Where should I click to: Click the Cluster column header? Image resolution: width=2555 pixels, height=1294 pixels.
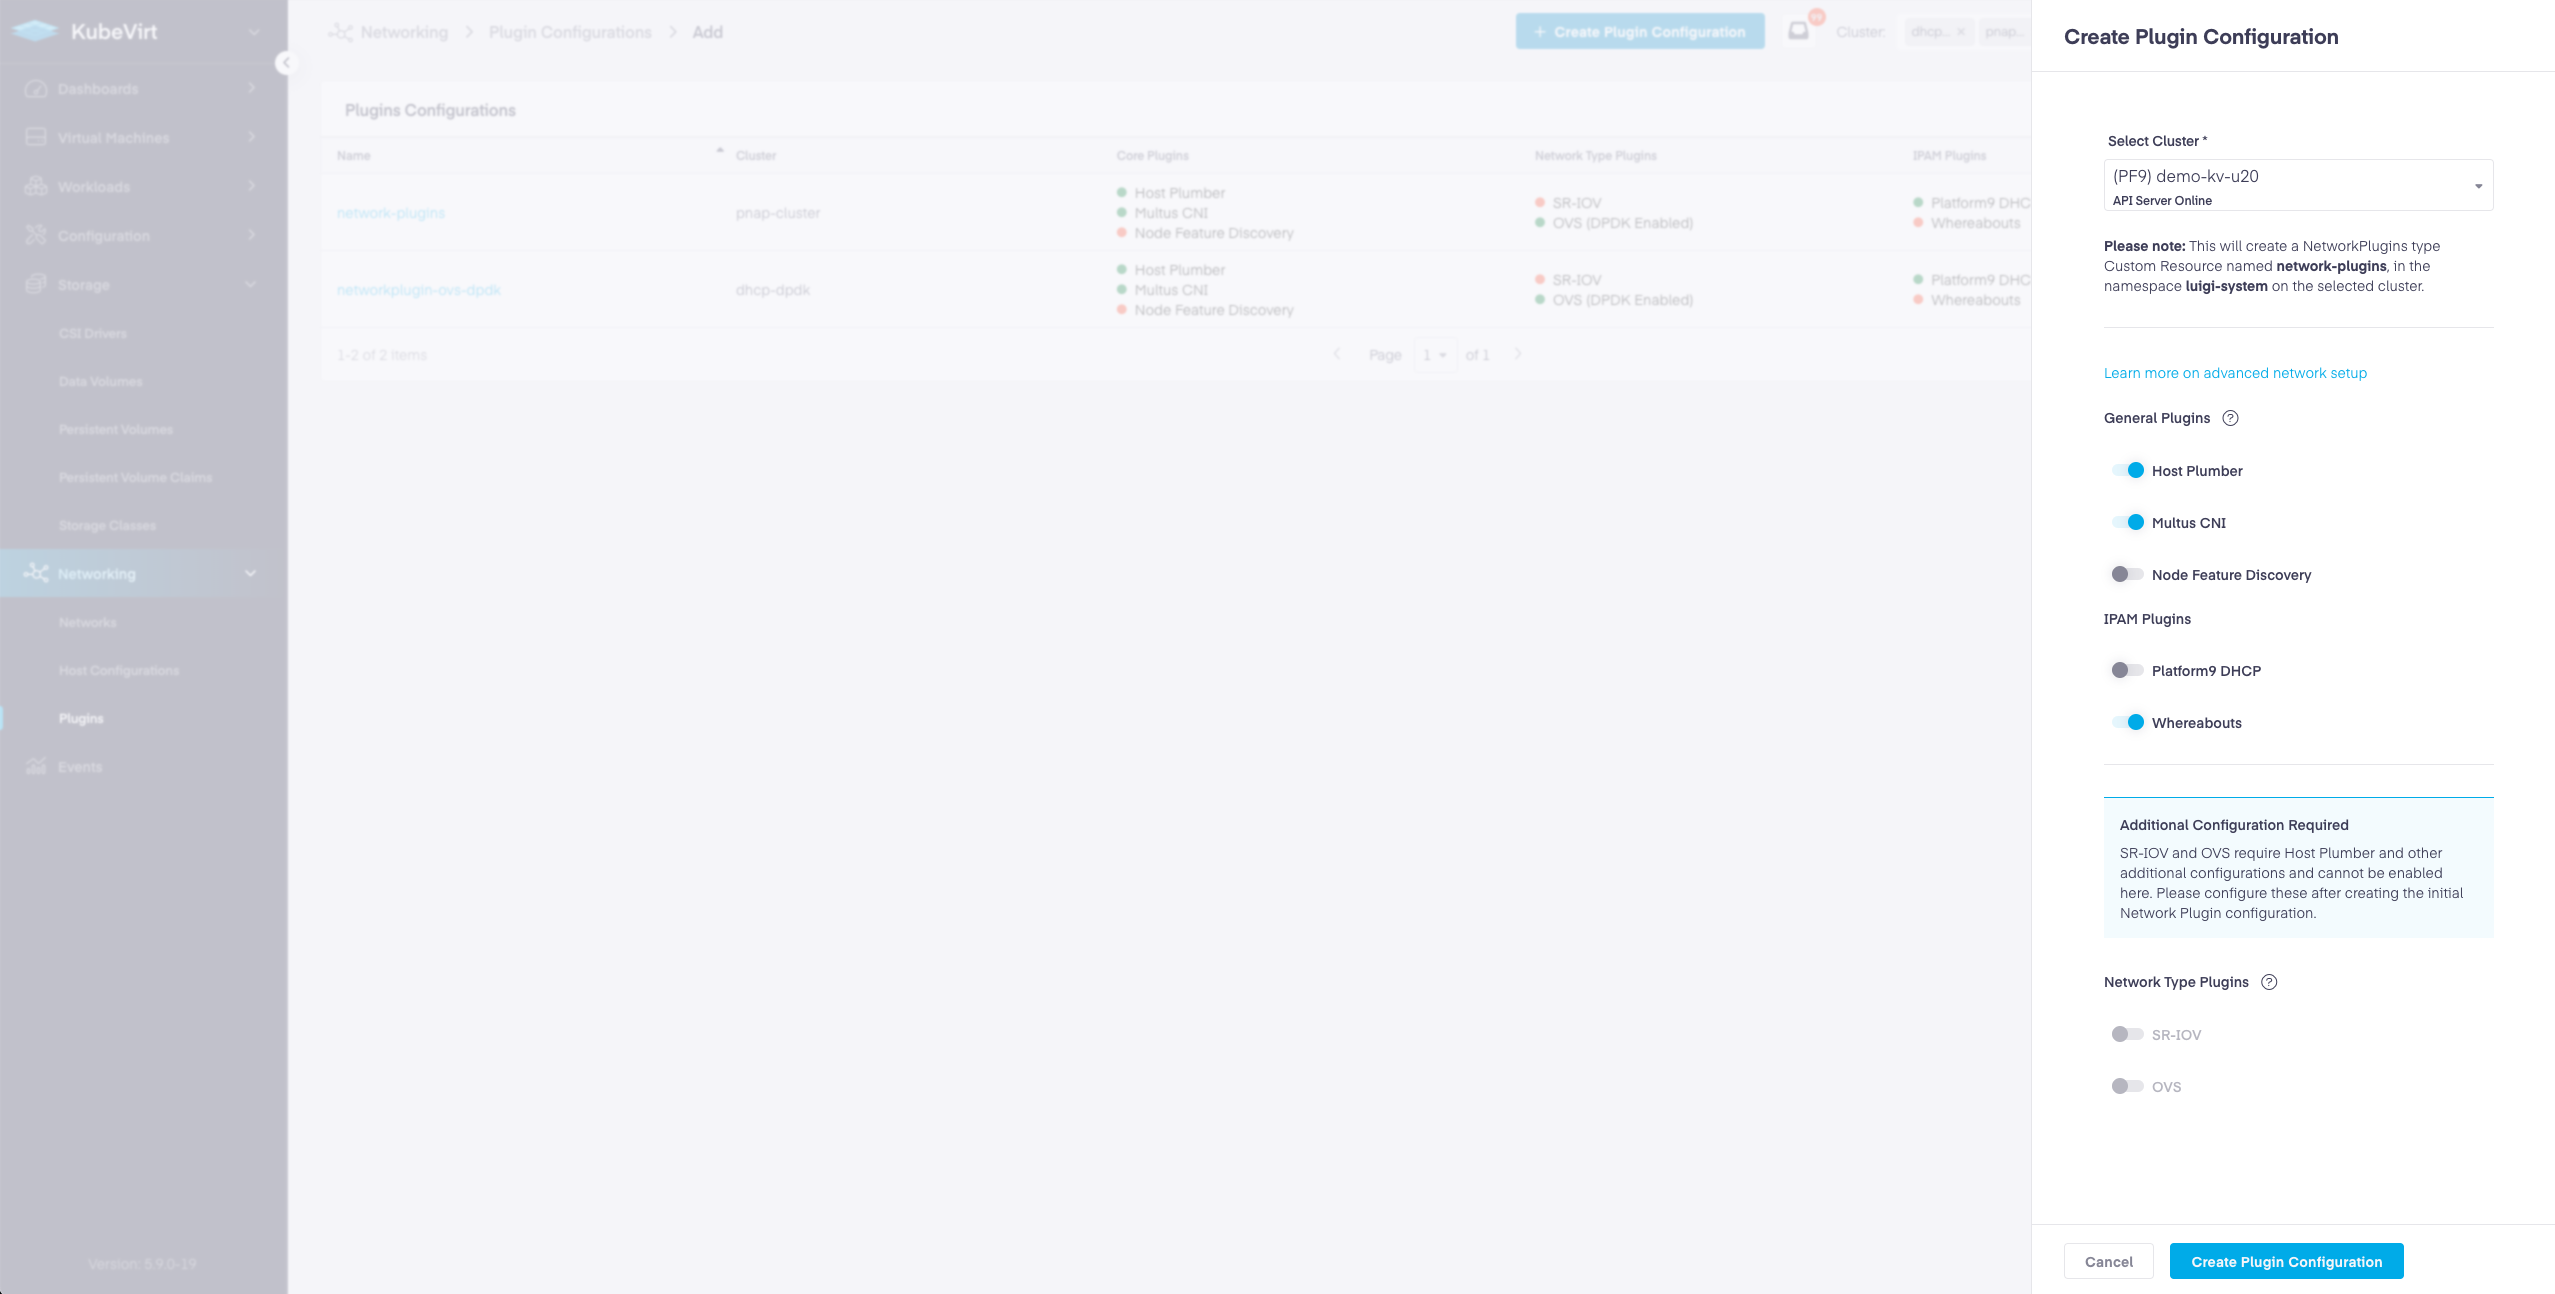(756, 155)
